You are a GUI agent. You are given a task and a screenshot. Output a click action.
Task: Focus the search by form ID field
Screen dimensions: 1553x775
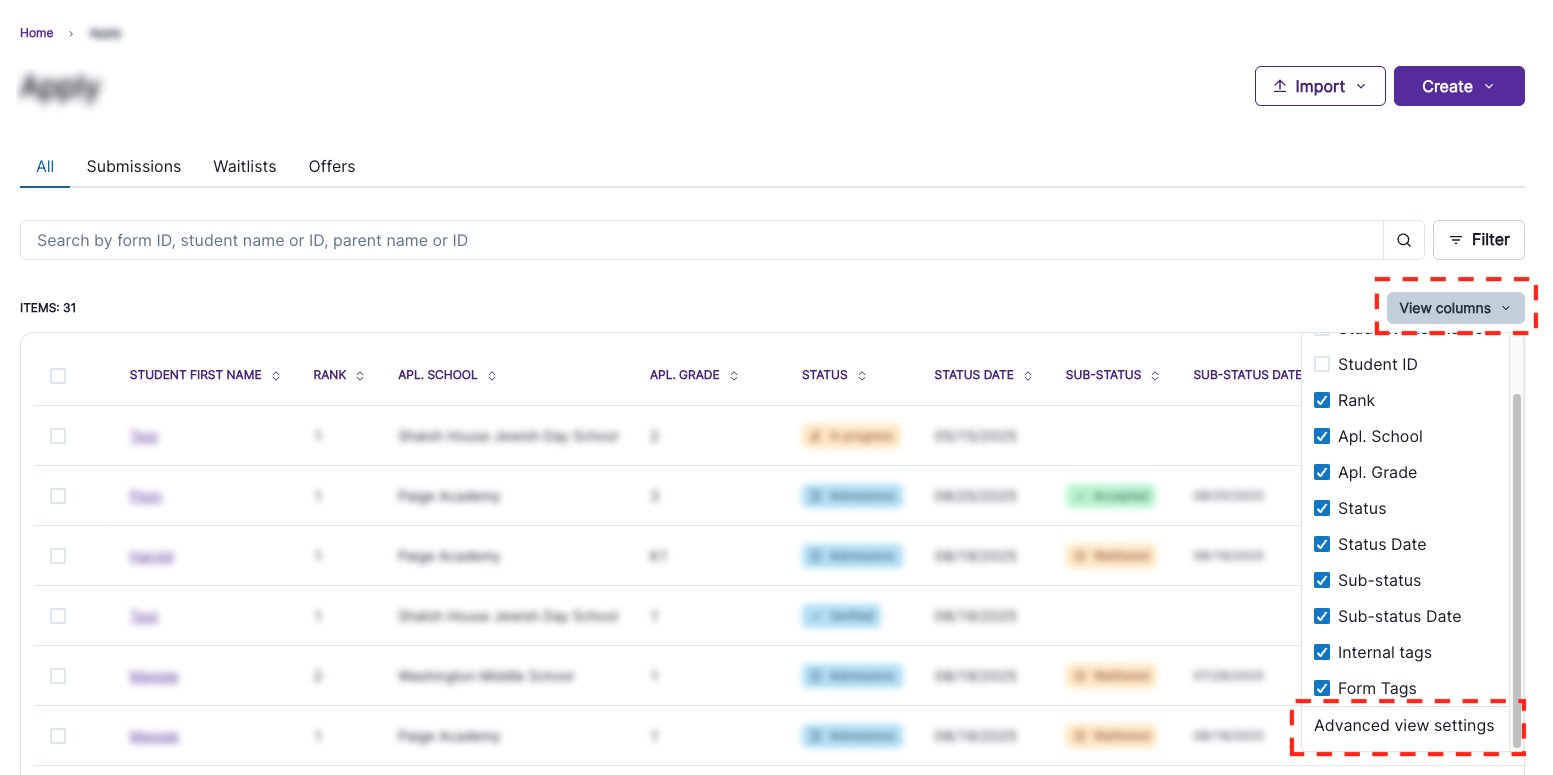pos(700,240)
